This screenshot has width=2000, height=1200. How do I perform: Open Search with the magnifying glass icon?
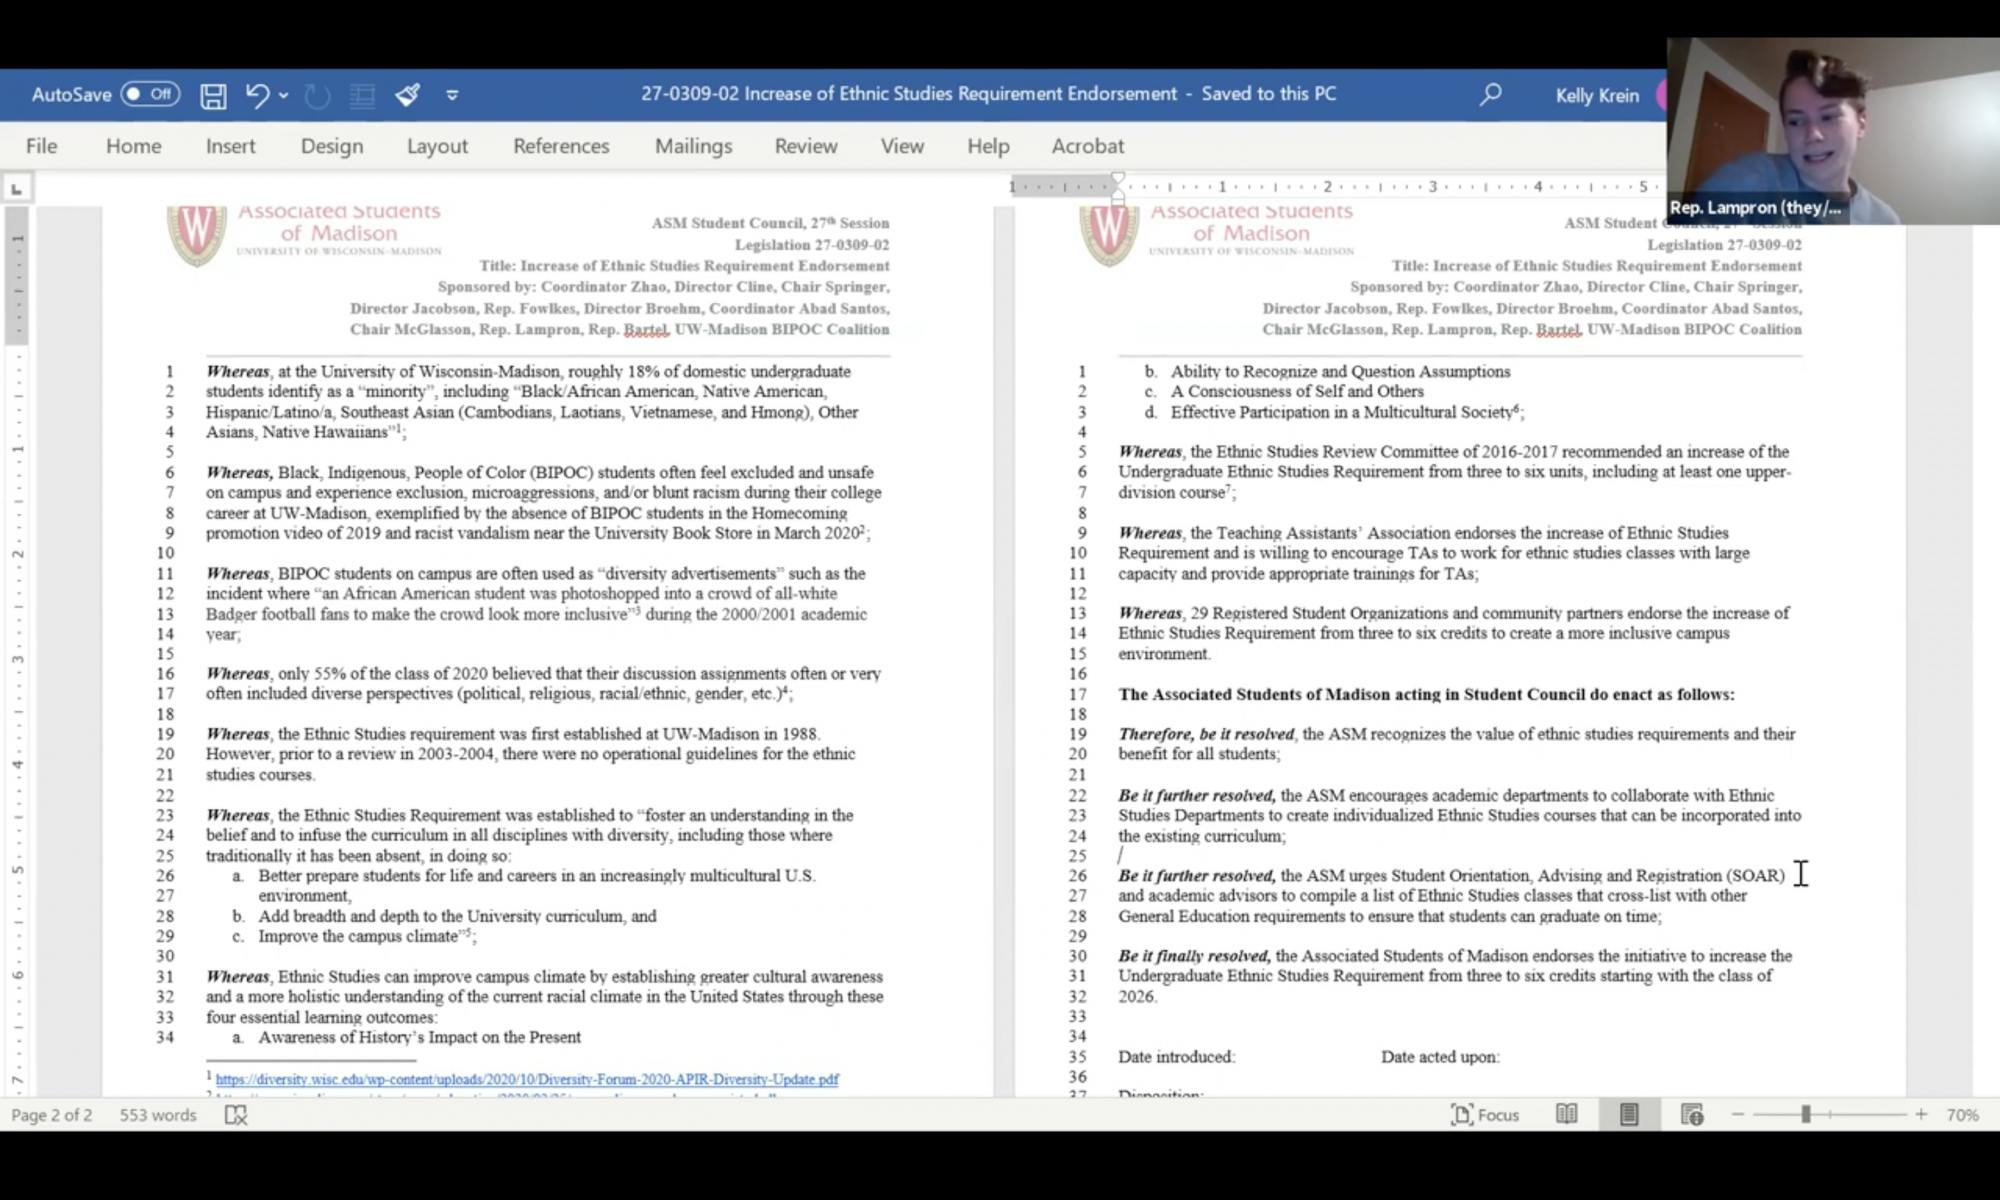pyautogui.click(x=1490, y=94)
